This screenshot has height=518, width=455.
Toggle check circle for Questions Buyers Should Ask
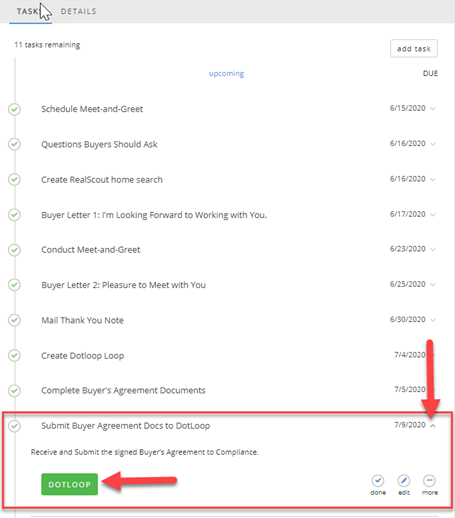pos(14,144)
